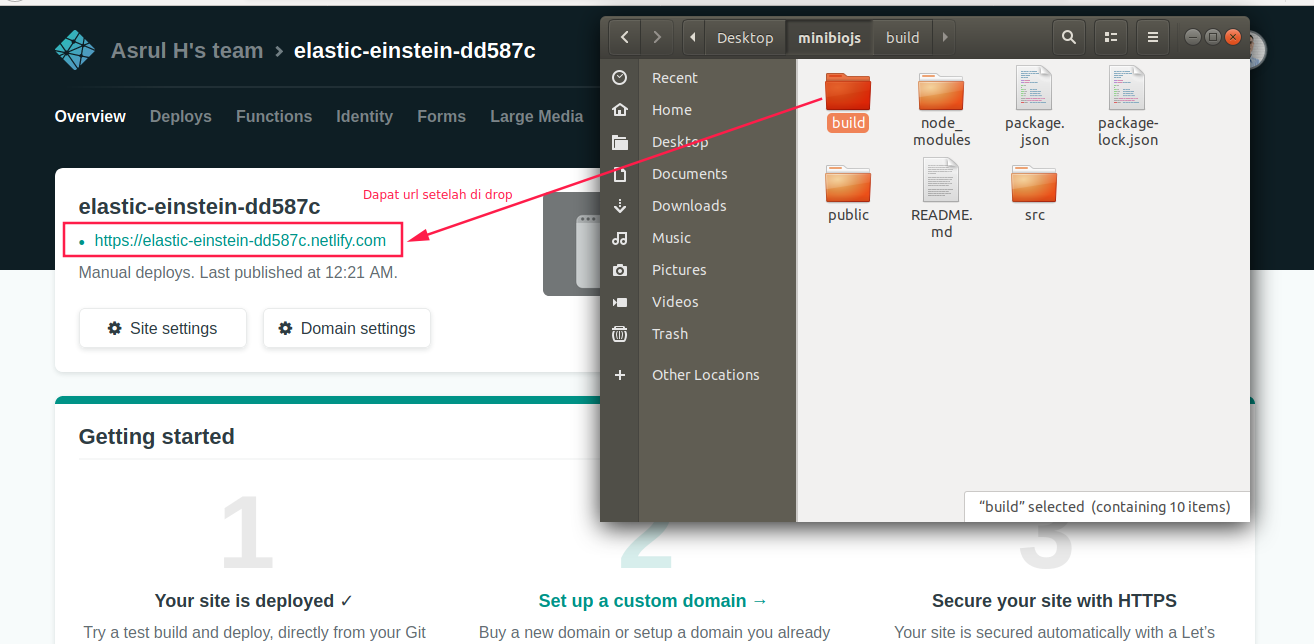Select build in the path bar

point(903,38)
